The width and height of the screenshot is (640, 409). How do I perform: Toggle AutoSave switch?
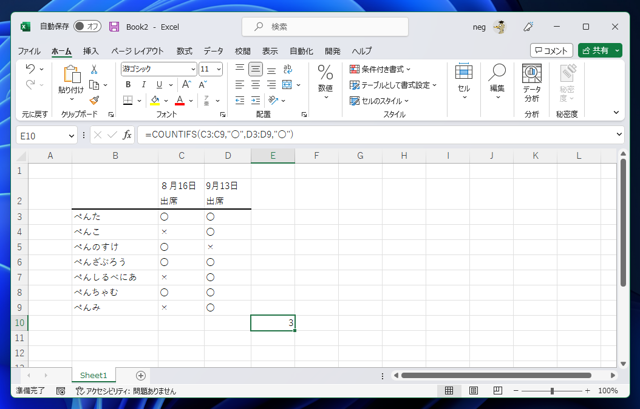point(87,27)
